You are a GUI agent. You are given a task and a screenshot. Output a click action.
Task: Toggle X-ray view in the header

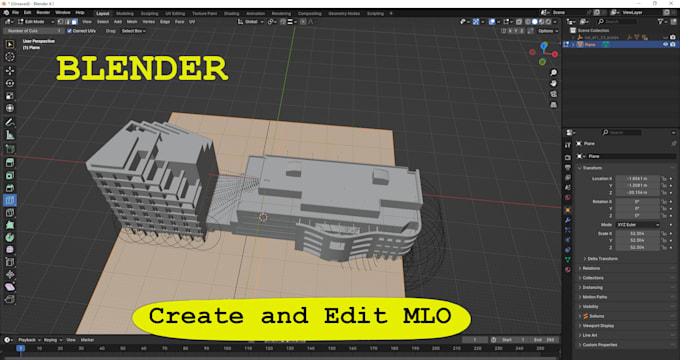(519, 22)
